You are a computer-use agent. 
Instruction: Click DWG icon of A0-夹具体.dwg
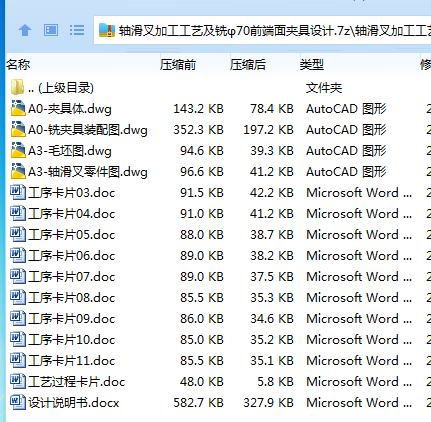18,108
